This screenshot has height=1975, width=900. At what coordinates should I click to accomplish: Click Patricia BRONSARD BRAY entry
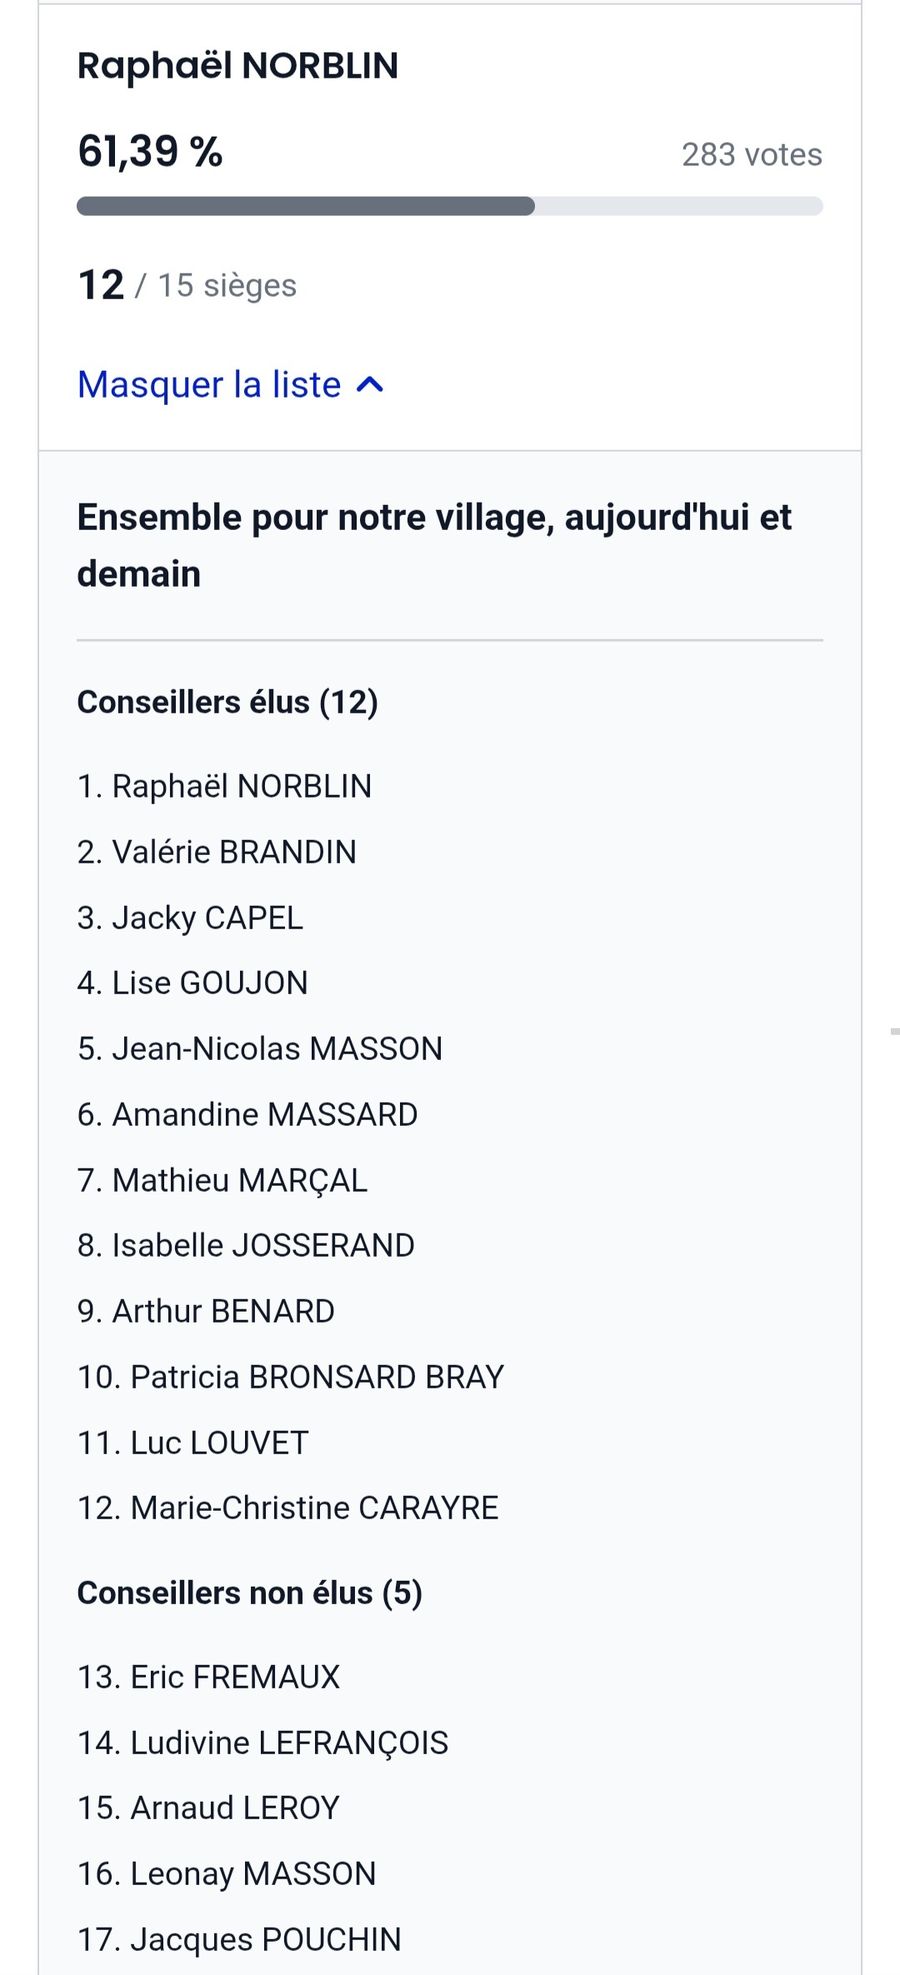290,1377
